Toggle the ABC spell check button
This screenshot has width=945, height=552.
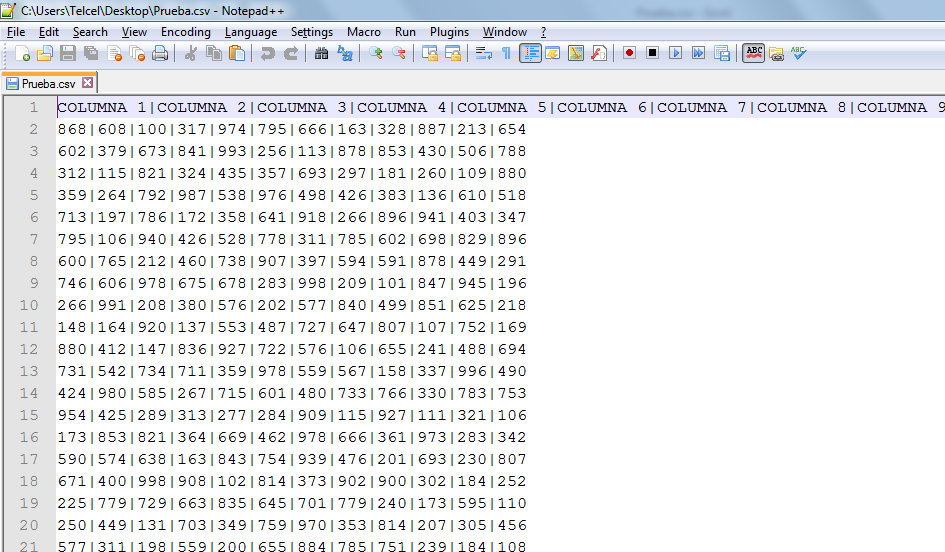click(753, 54)
